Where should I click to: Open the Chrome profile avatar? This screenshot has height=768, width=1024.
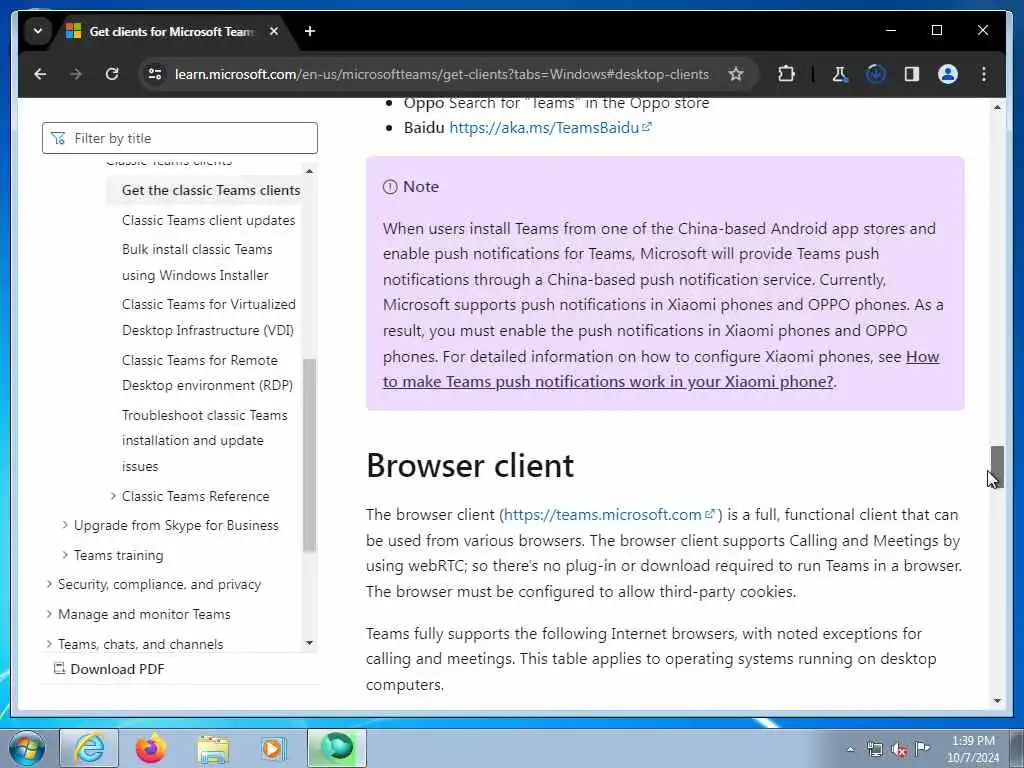pos(948,74)
